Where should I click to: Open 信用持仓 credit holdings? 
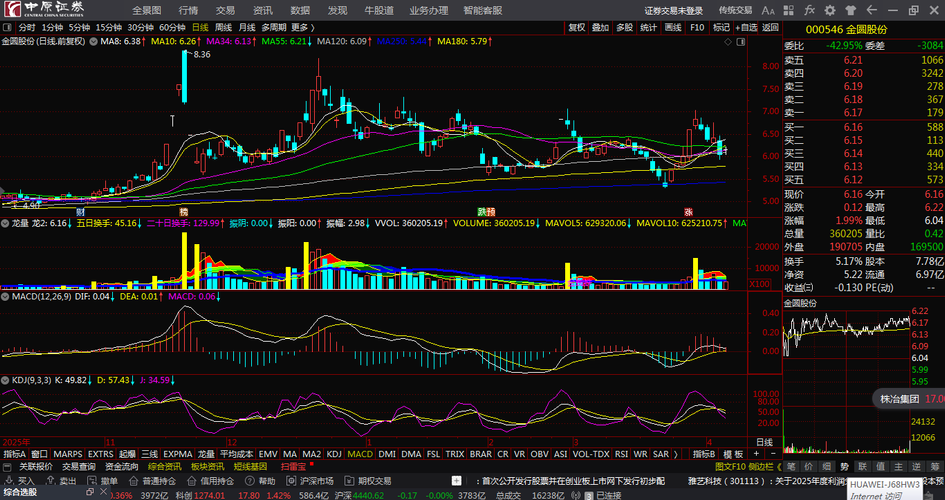pyautogui.click(x=210, y=481)
